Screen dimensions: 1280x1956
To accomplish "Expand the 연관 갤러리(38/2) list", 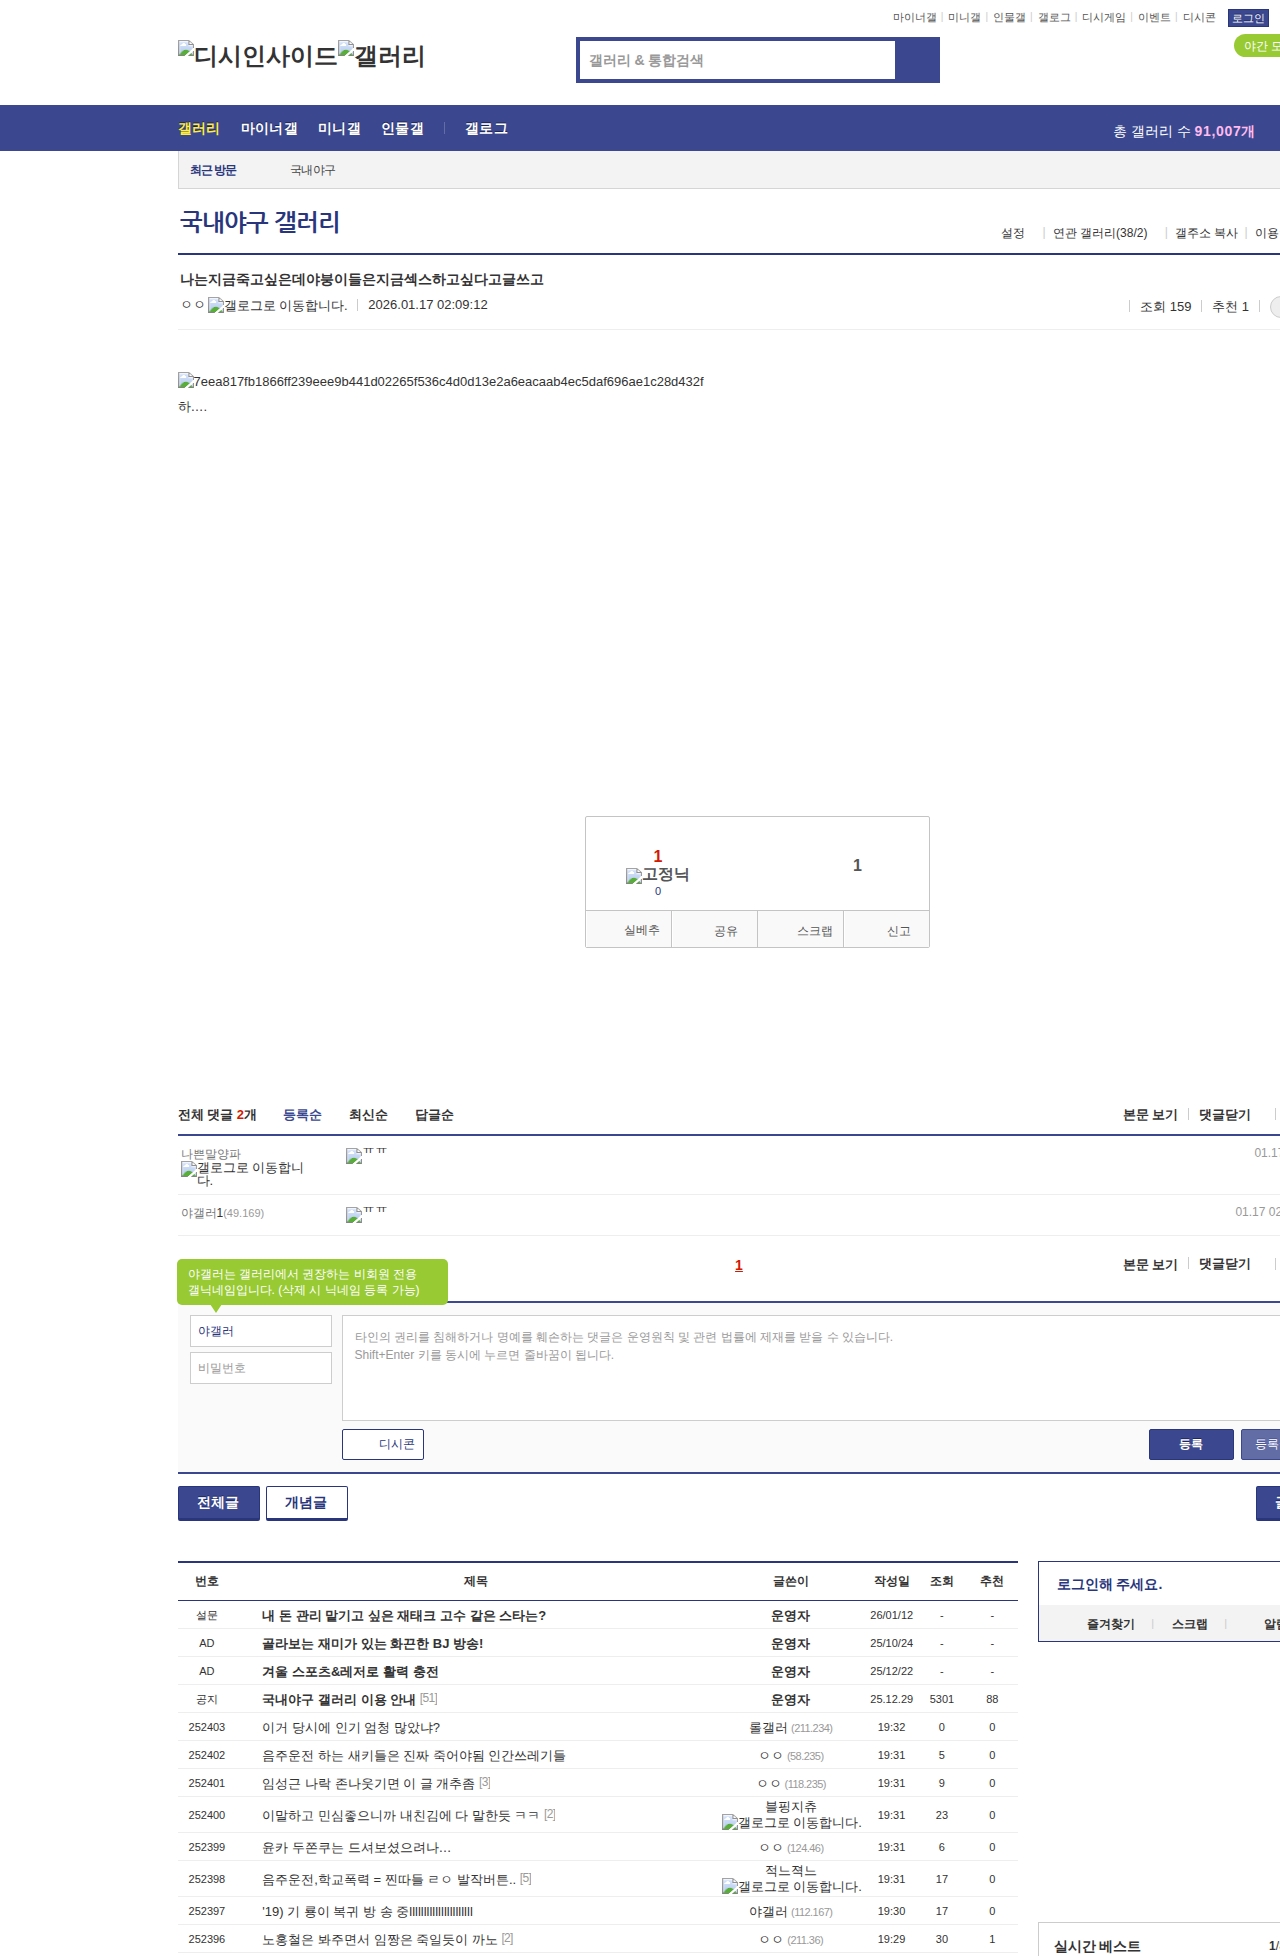I will point(1100,233).
